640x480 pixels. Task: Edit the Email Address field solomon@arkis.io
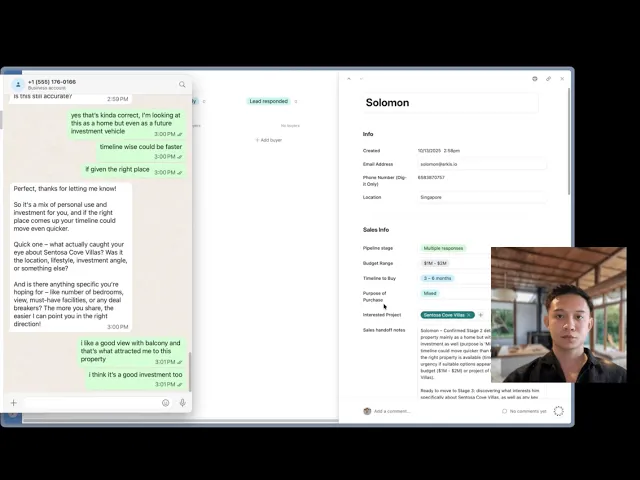pyautogui.click(x=482, y=164)
